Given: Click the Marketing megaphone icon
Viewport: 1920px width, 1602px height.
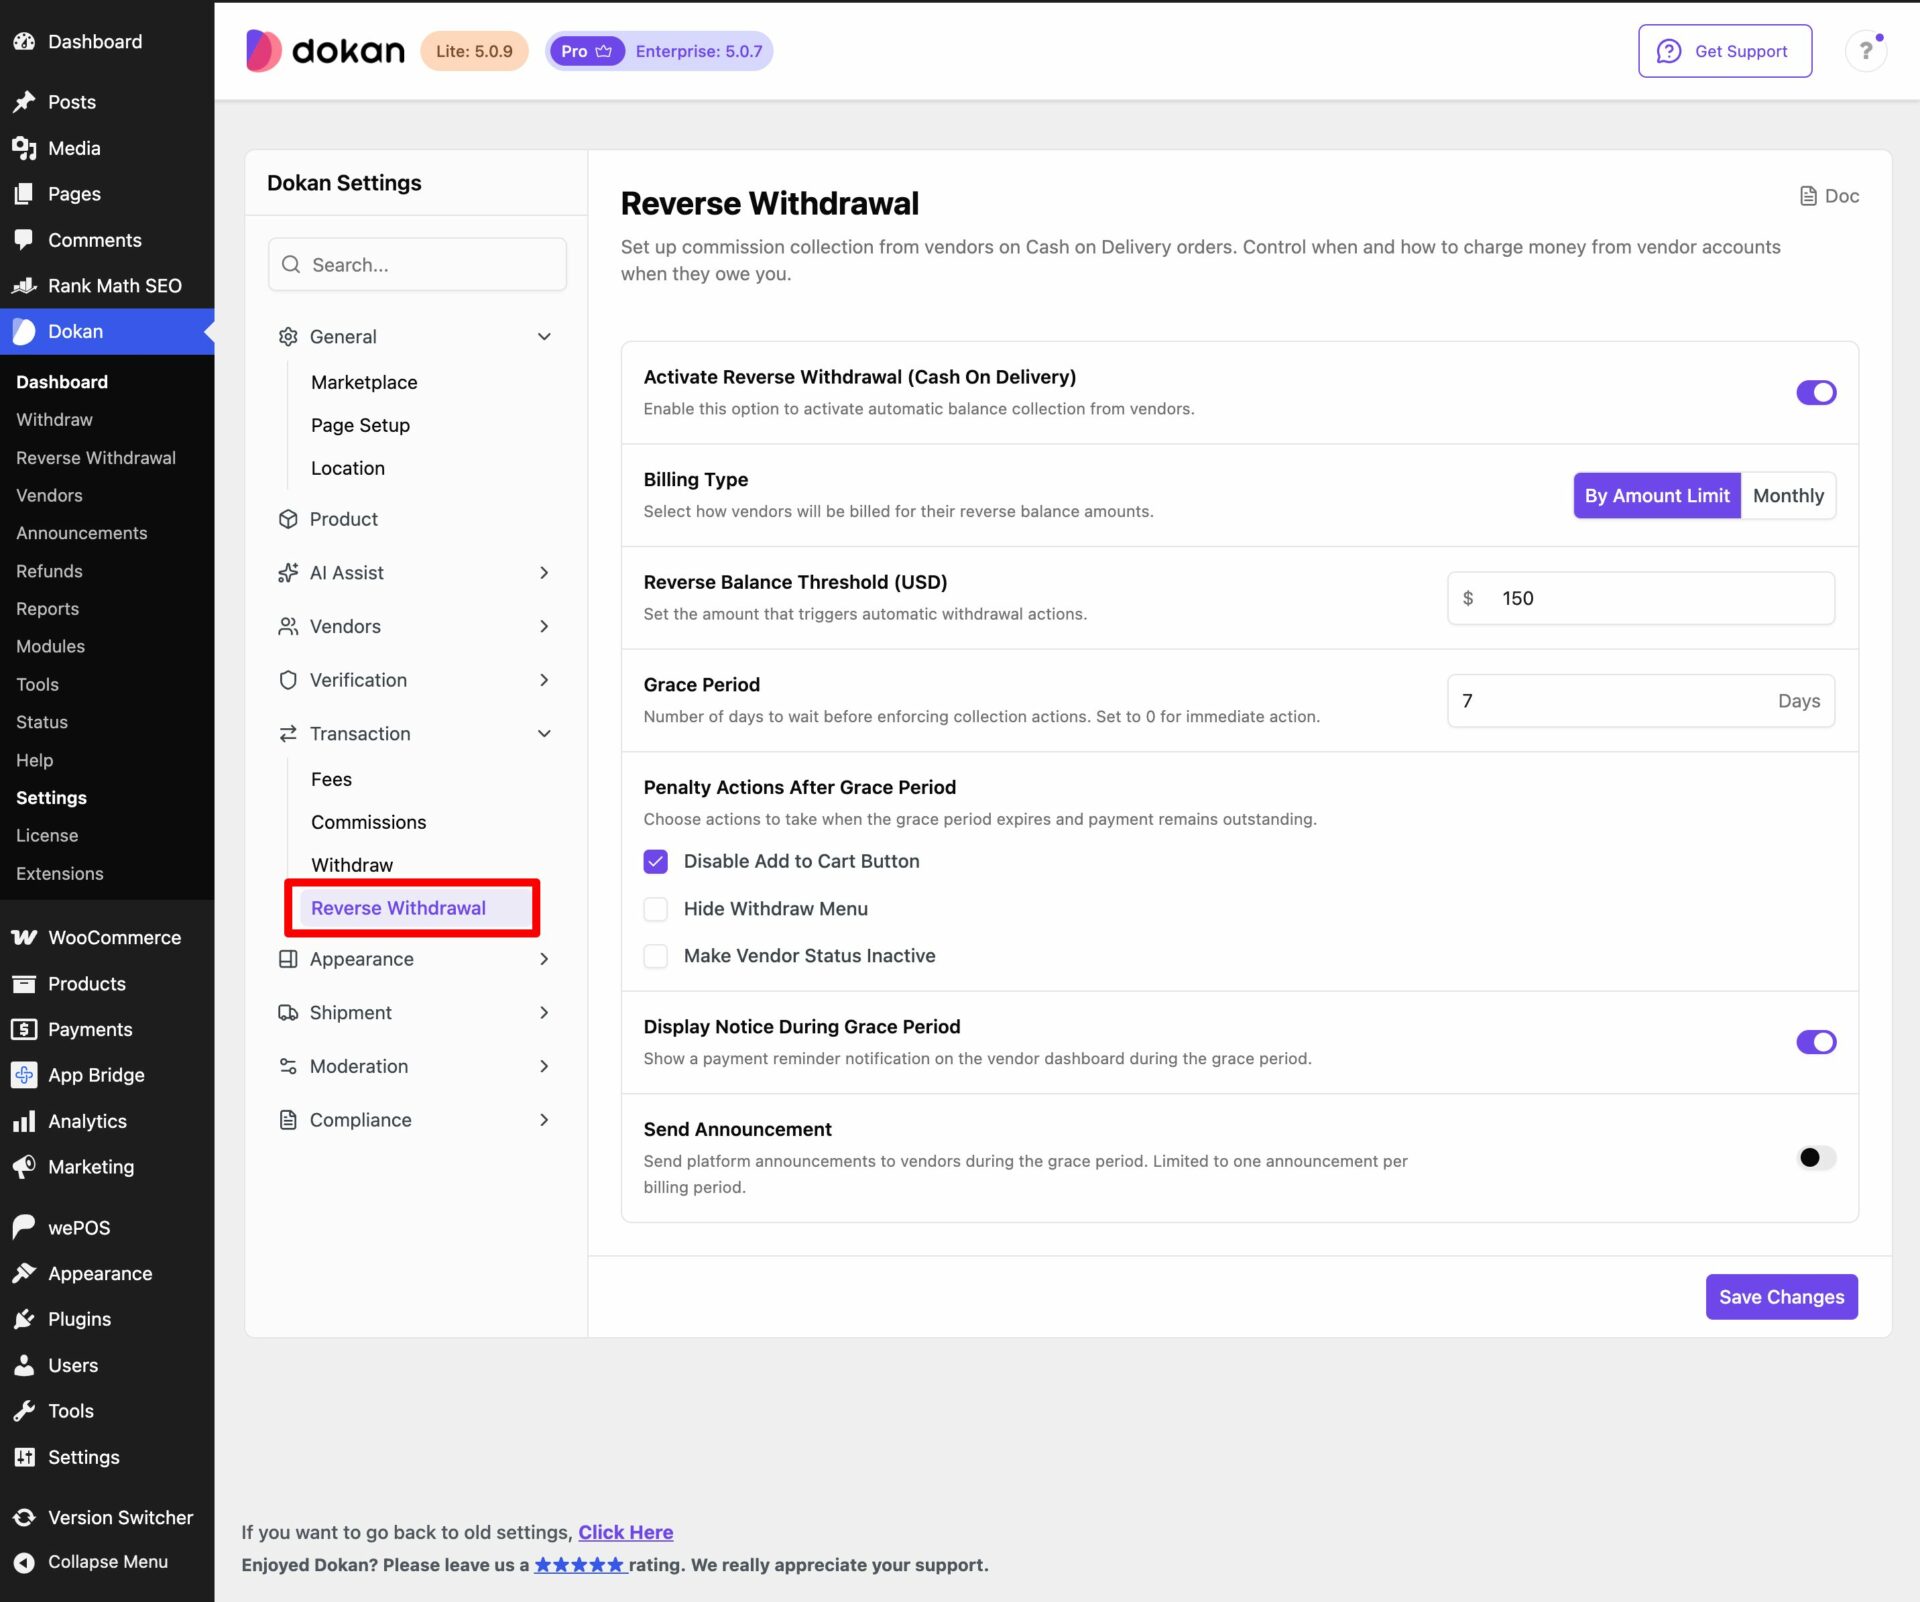Looking at the screenshot, I should [24, 1167].
